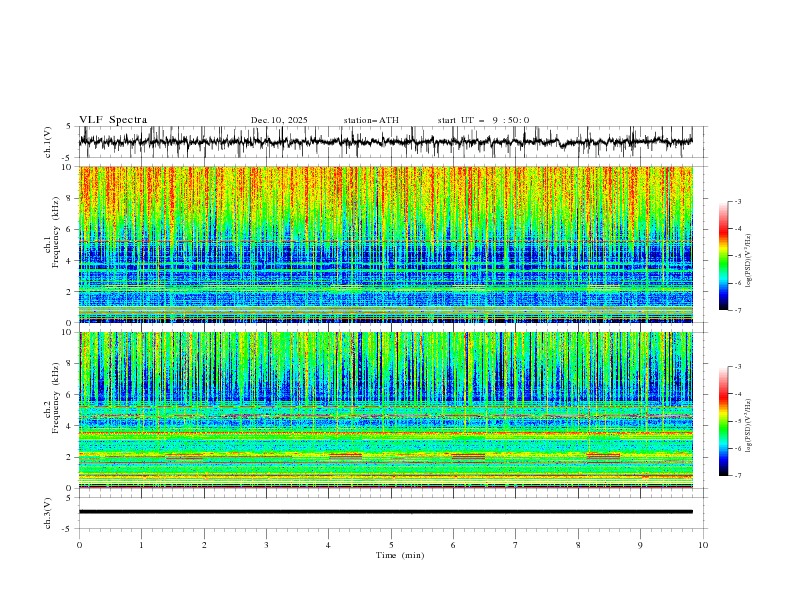Click the "Time (min)" axis title
Image resolution: width=792 pixels, height=612 pixels.
(x=400, y=555)
